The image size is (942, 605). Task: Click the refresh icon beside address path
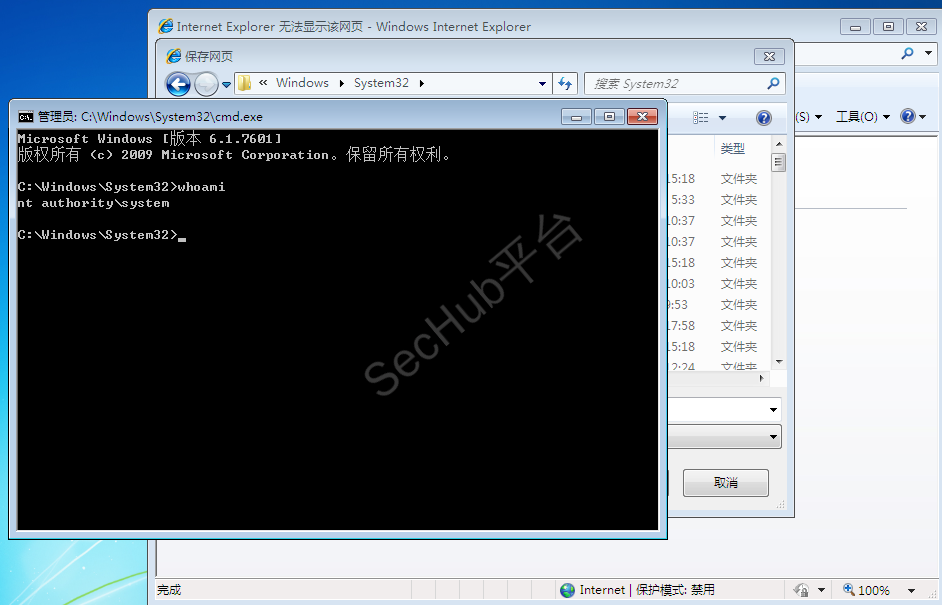[566, 84]
